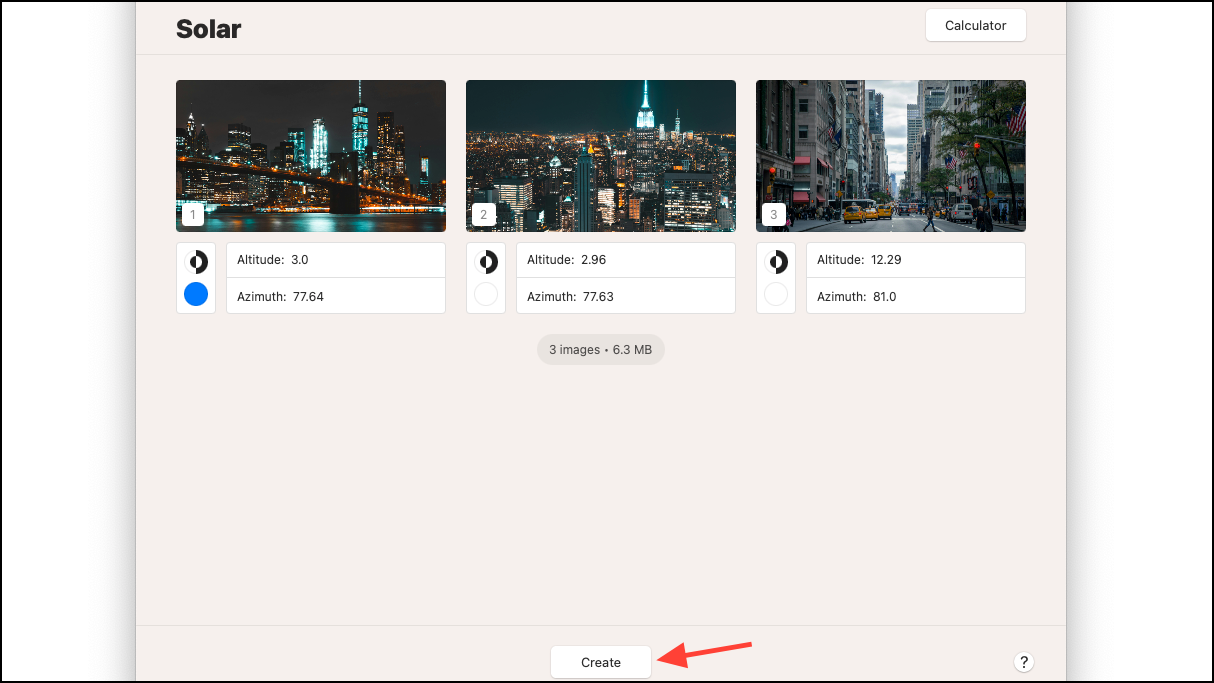
Task: Edit Altitude field showing 3.0
Action: (336, 260)
